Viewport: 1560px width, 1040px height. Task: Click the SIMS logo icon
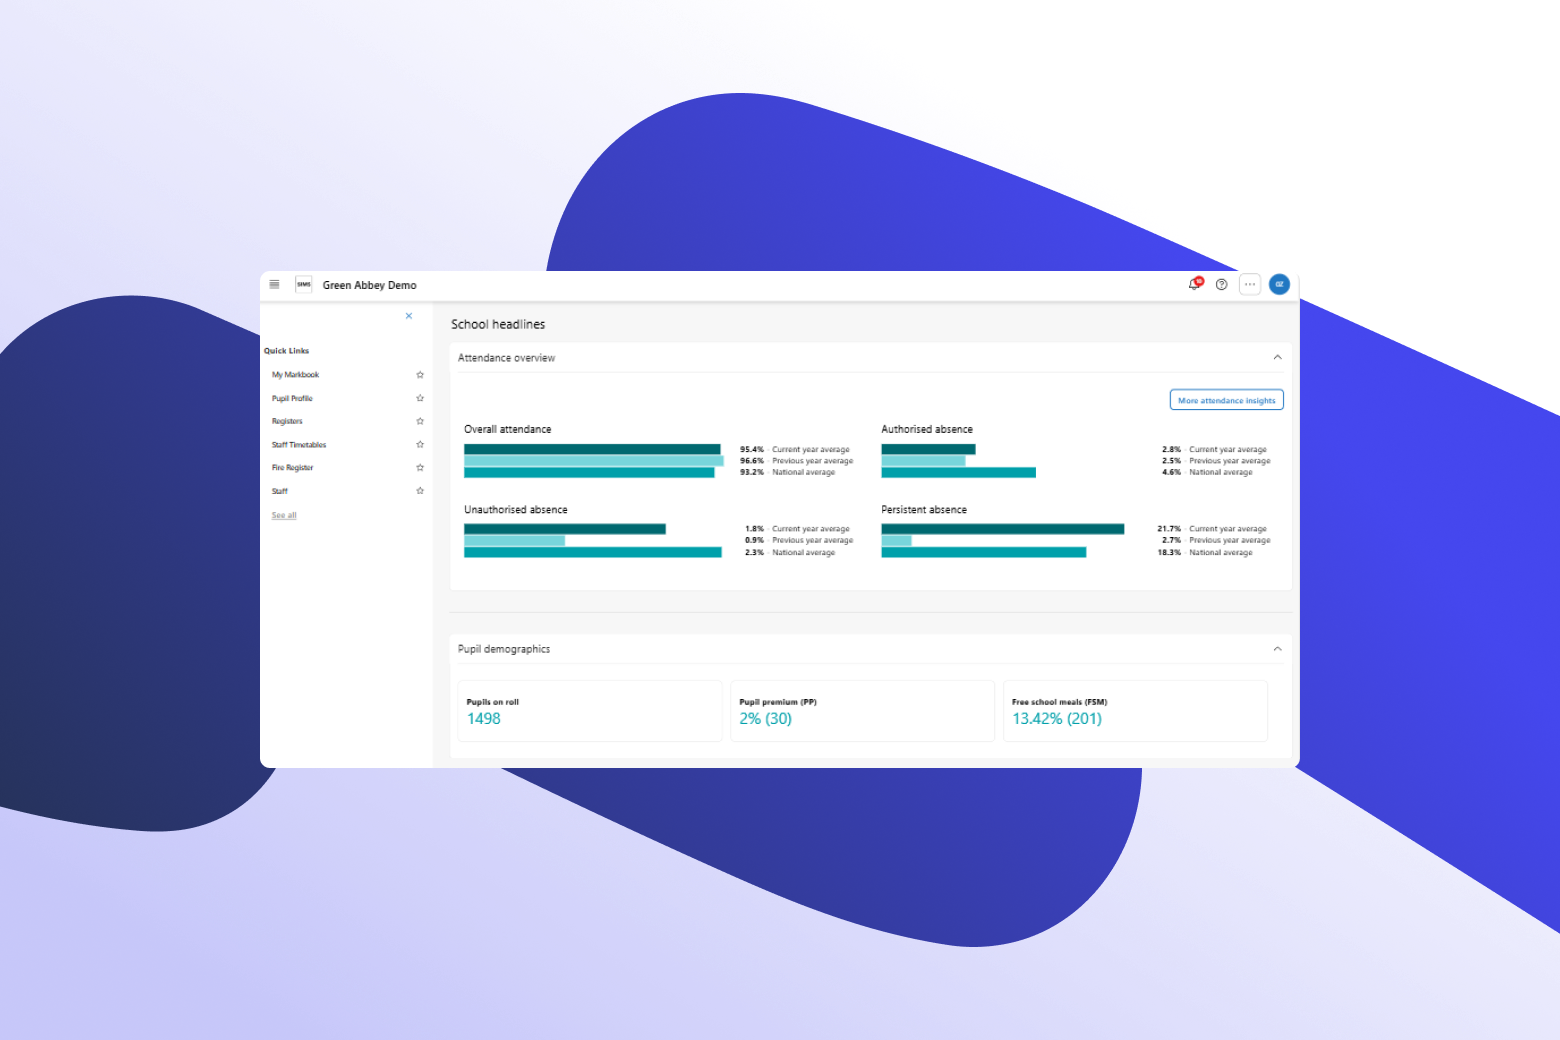(x=303, y=285)
